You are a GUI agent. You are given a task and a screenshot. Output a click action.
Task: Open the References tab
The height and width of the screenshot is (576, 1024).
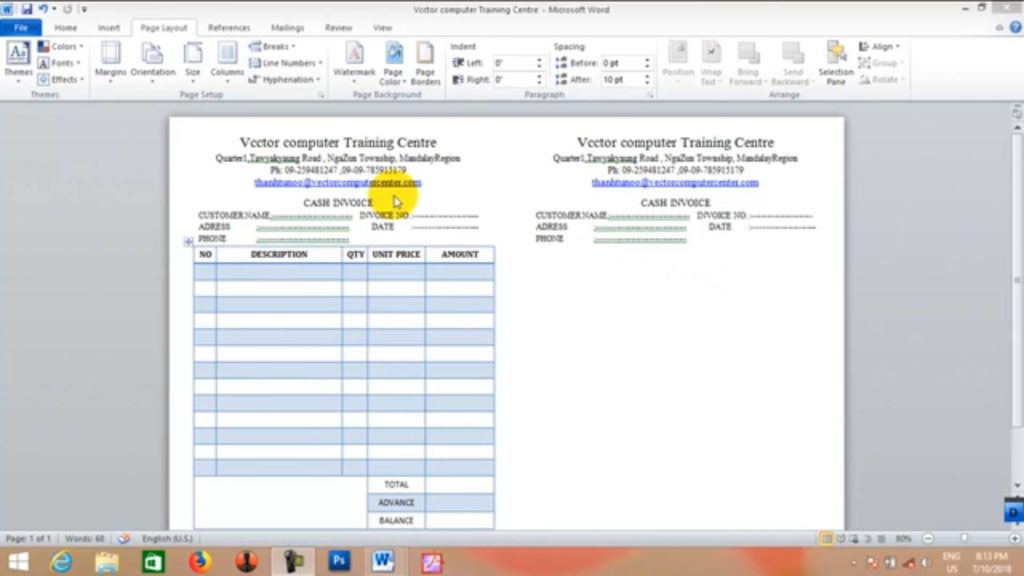[229, 27]
